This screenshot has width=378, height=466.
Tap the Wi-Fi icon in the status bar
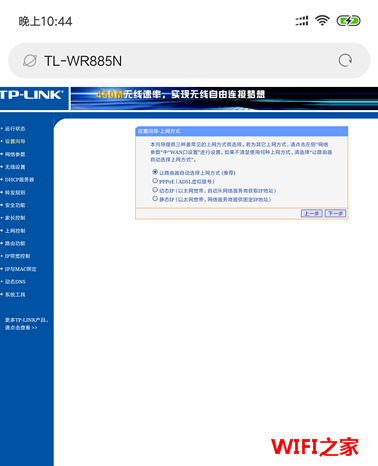pyautogui.click(x=322, y=21)
